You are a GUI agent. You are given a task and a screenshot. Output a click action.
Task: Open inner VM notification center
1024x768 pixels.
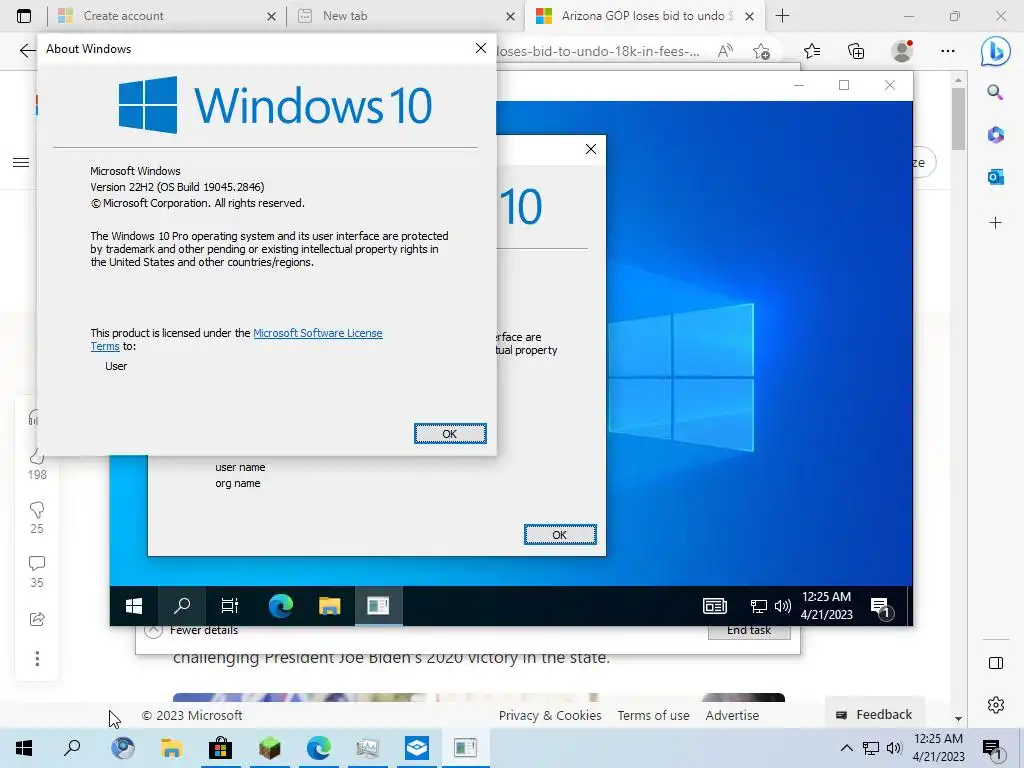tap(880, 607)
